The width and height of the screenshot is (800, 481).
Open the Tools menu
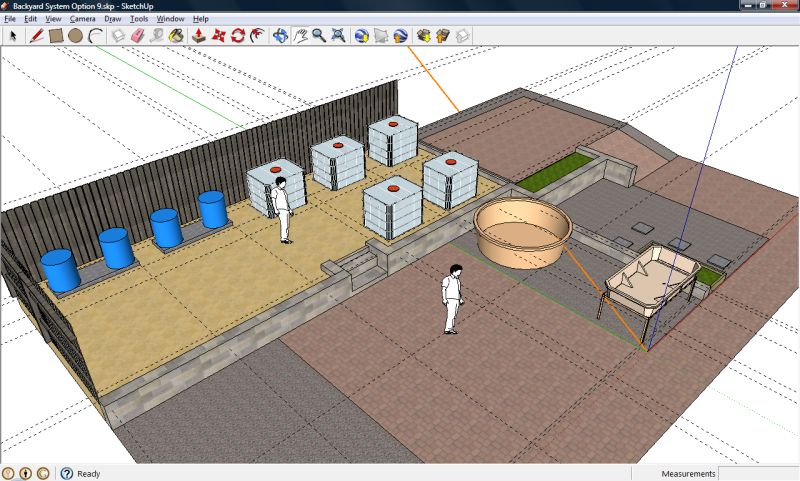pyautogui.click(x=139, y=19)
